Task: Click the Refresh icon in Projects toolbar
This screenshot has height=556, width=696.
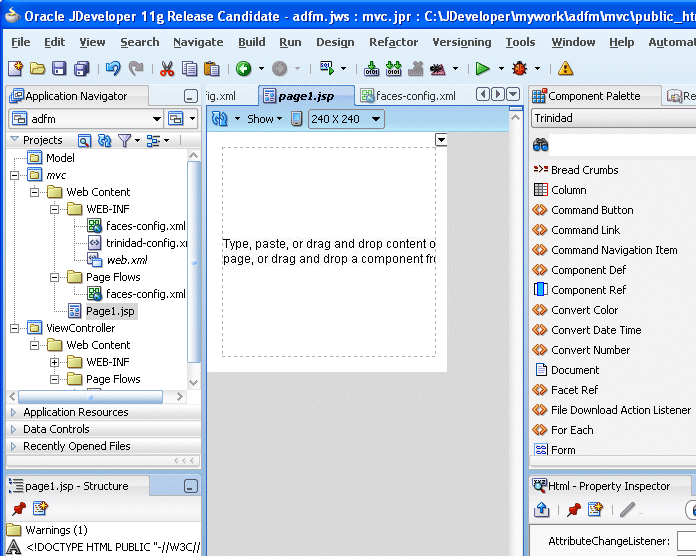Action: click(x=104, y=141)
